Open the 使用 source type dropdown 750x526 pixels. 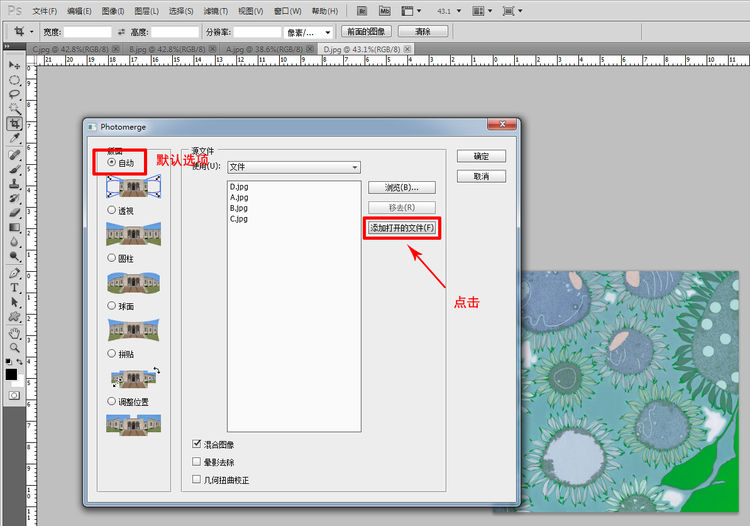pos(293,167)
